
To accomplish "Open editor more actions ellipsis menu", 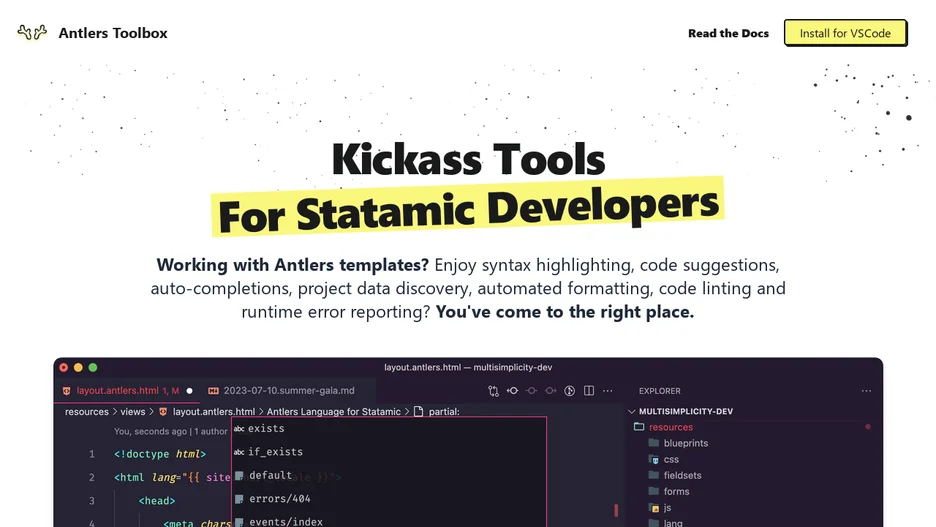I will pyautogui.click(x=608, y=391).
